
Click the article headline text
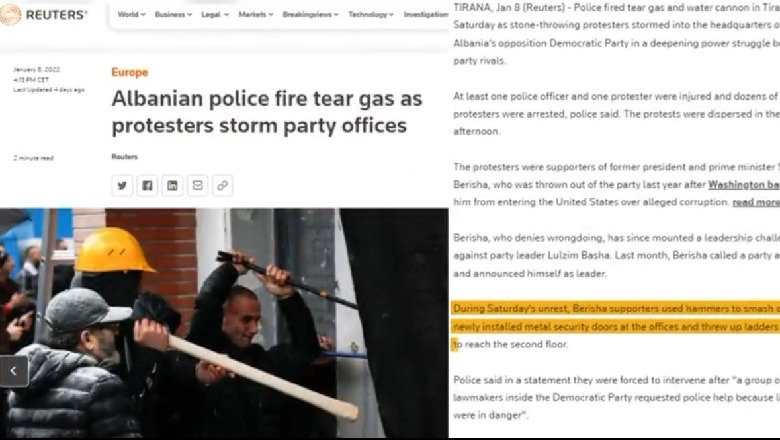click(x=267, y=112)
